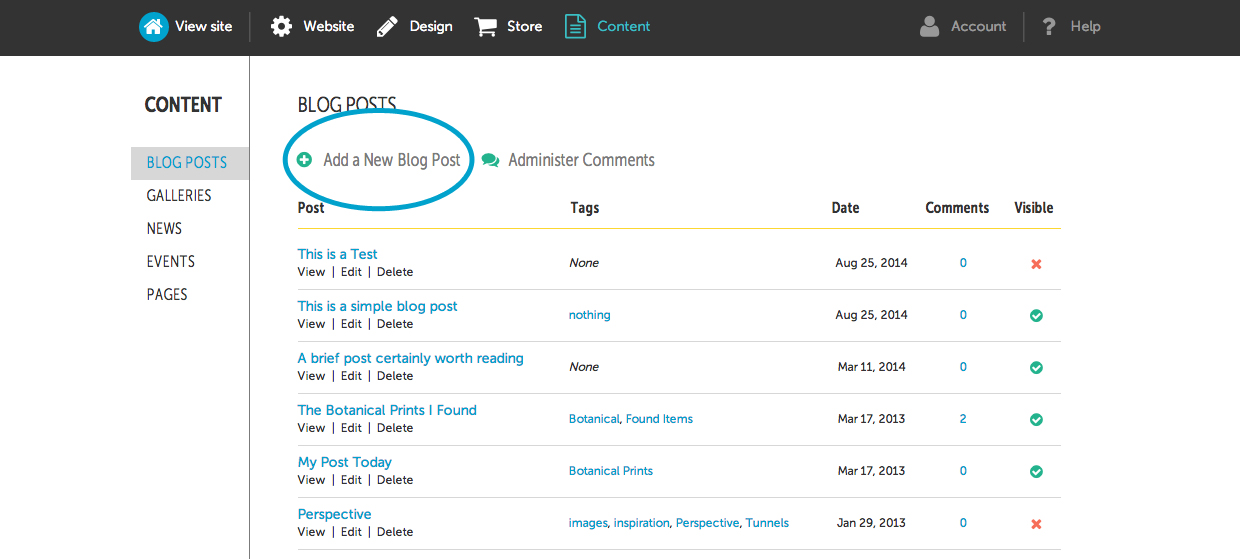Go to Events in the sidebar
This screenshot has height=559, width=1240.
tap(171, 262)
